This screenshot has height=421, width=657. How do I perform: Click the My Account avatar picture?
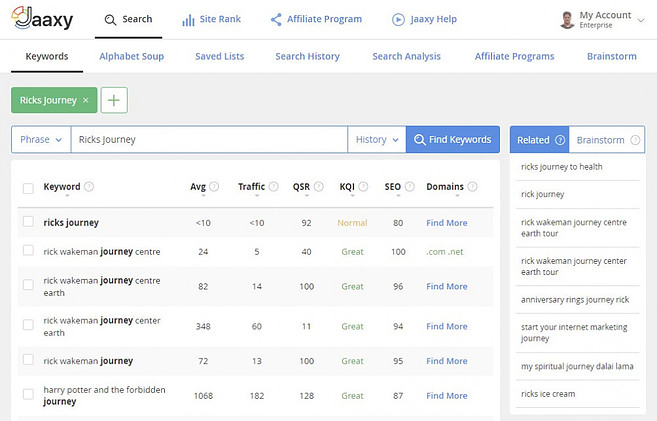tap(567, 20)
